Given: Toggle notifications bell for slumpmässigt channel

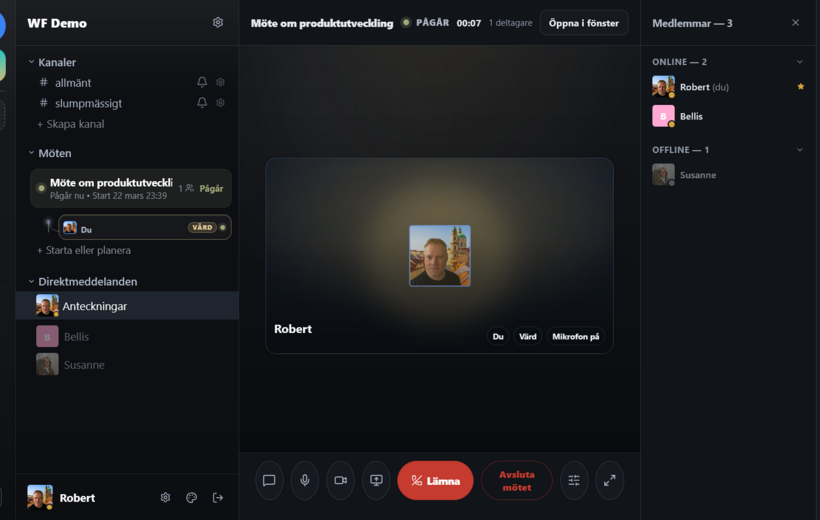Looking at the screenshot, I should 202,103.
